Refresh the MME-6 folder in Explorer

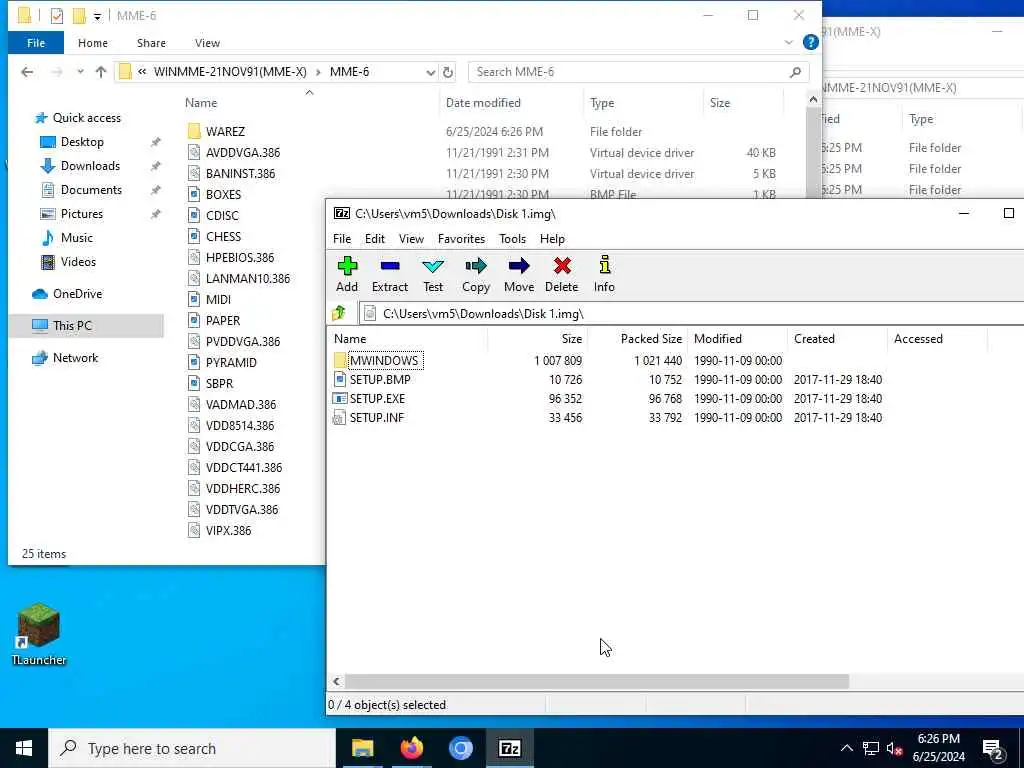pos(448,72)
